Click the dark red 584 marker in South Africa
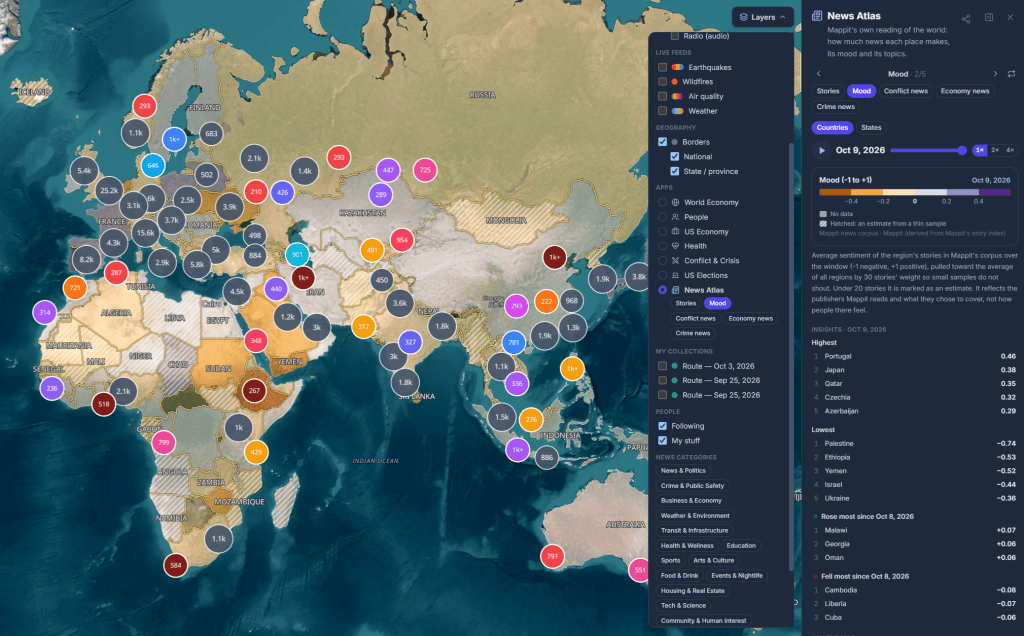This screenshot has width=1024, height=636. pos(176,565)
